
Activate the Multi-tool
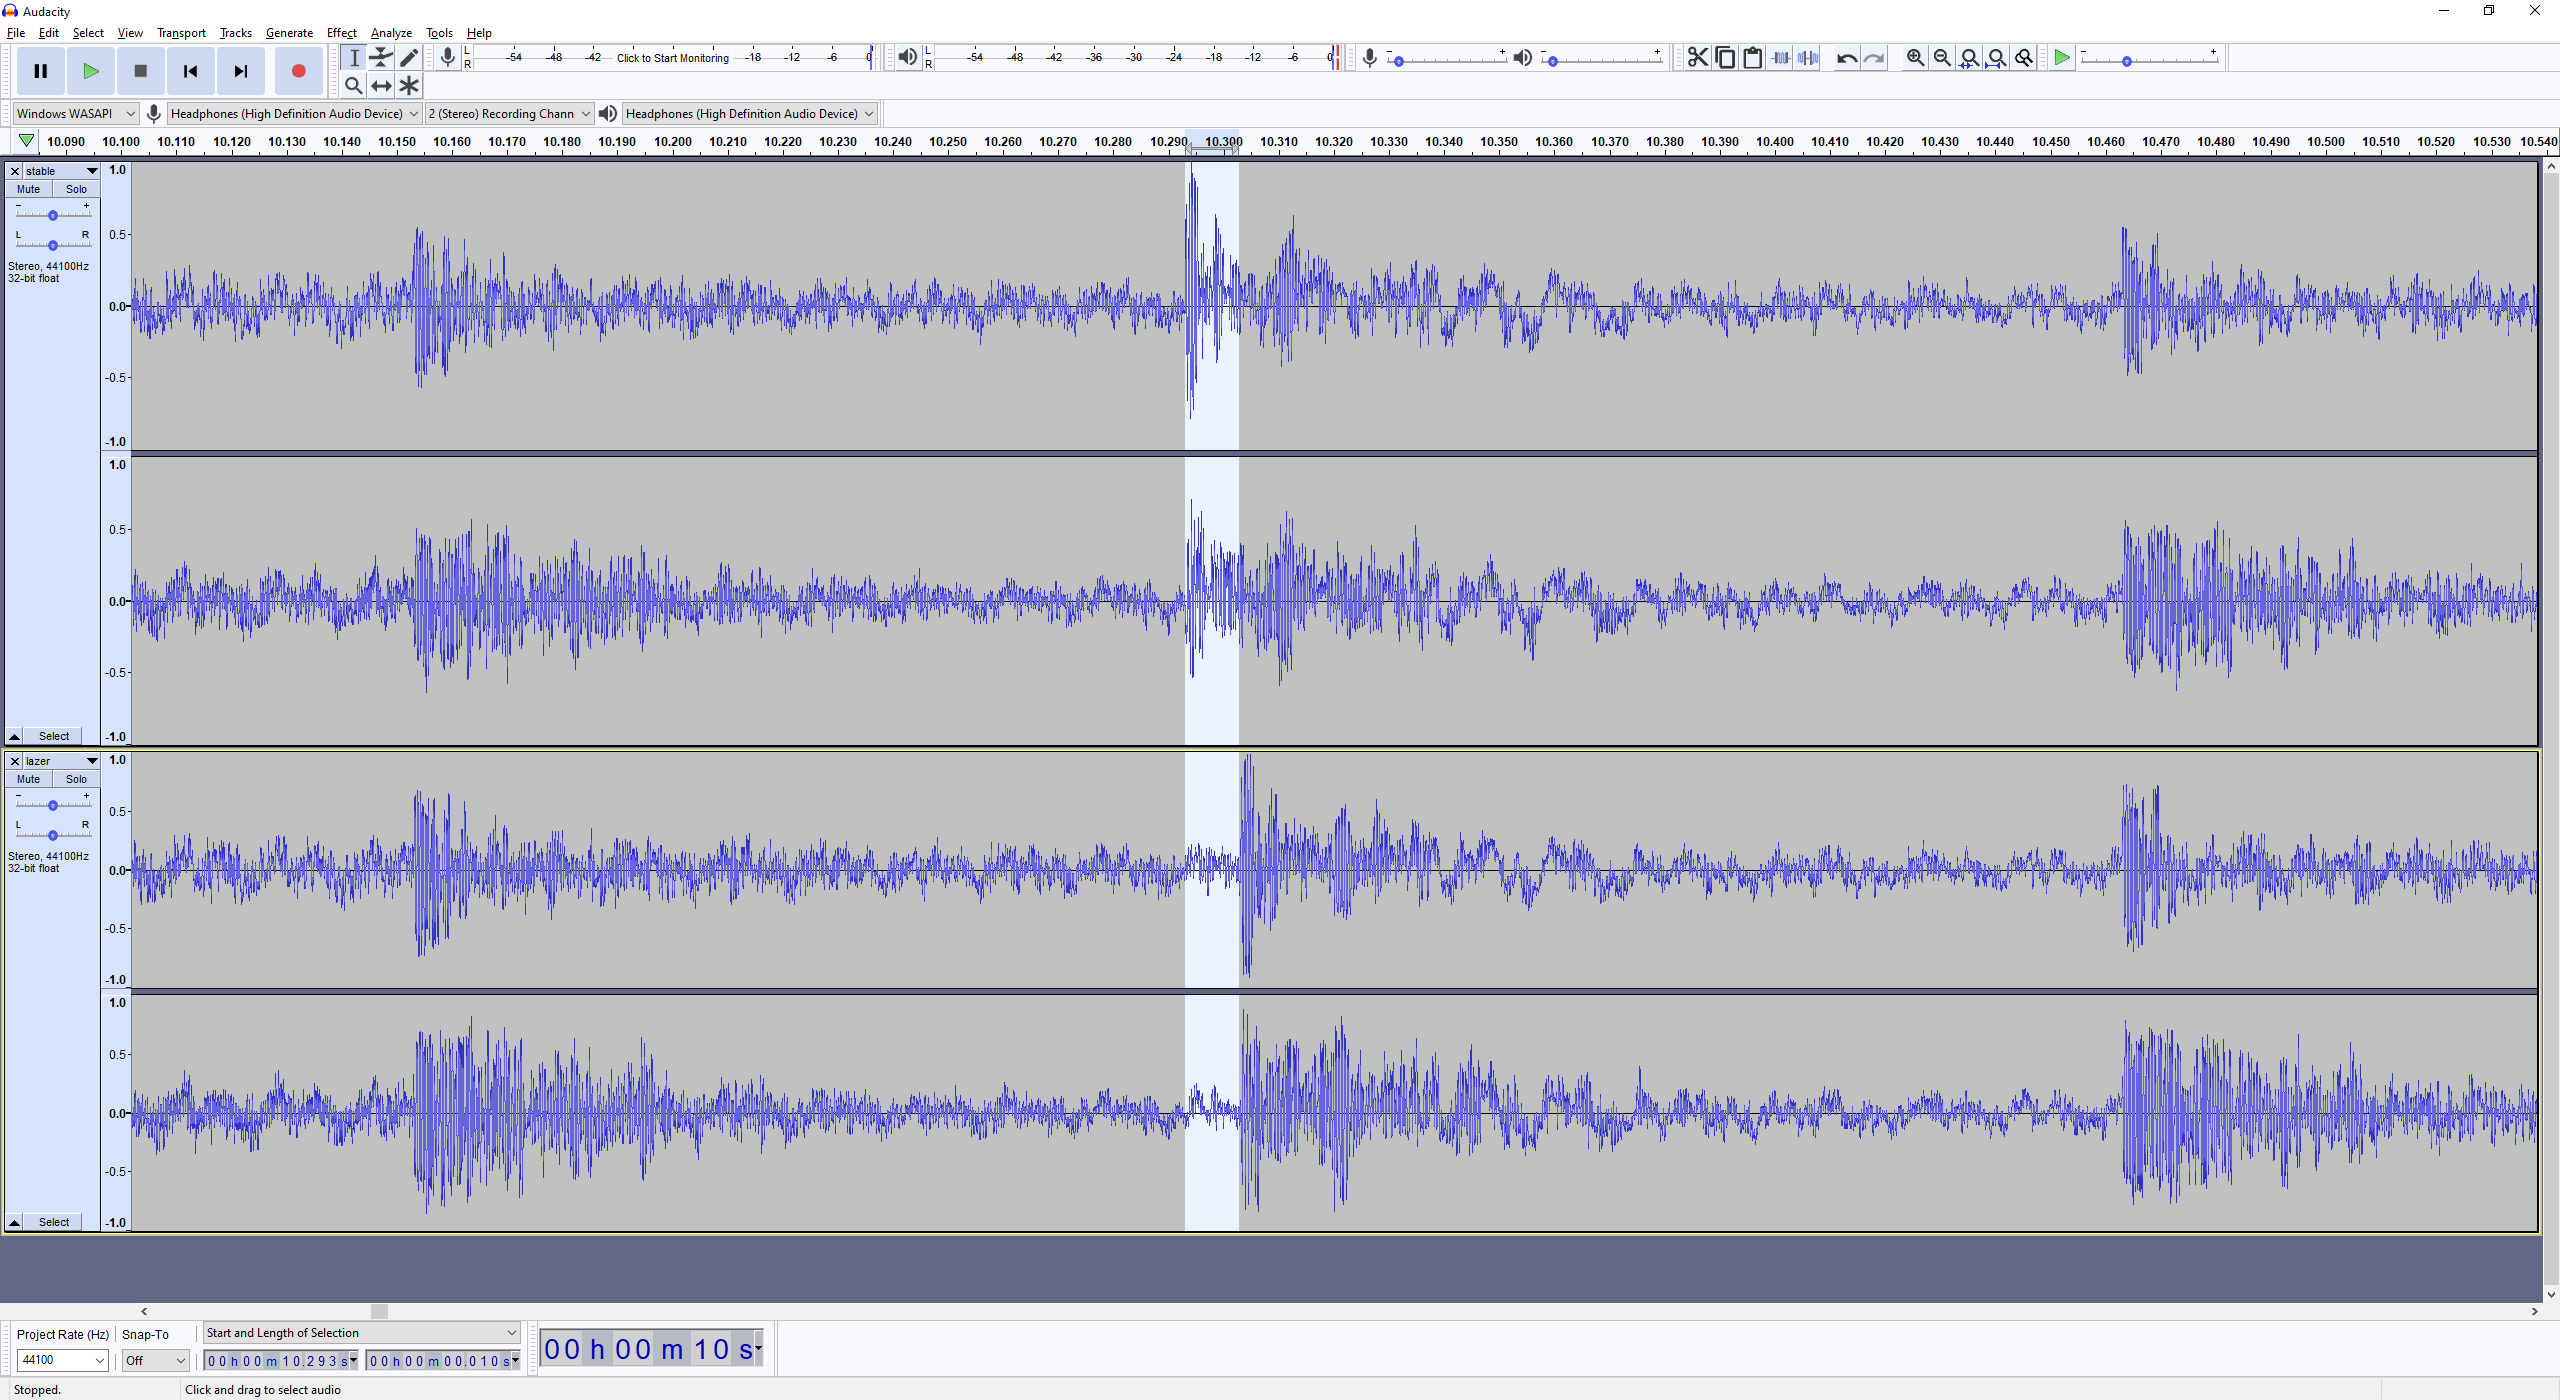(x=409, y=85)
